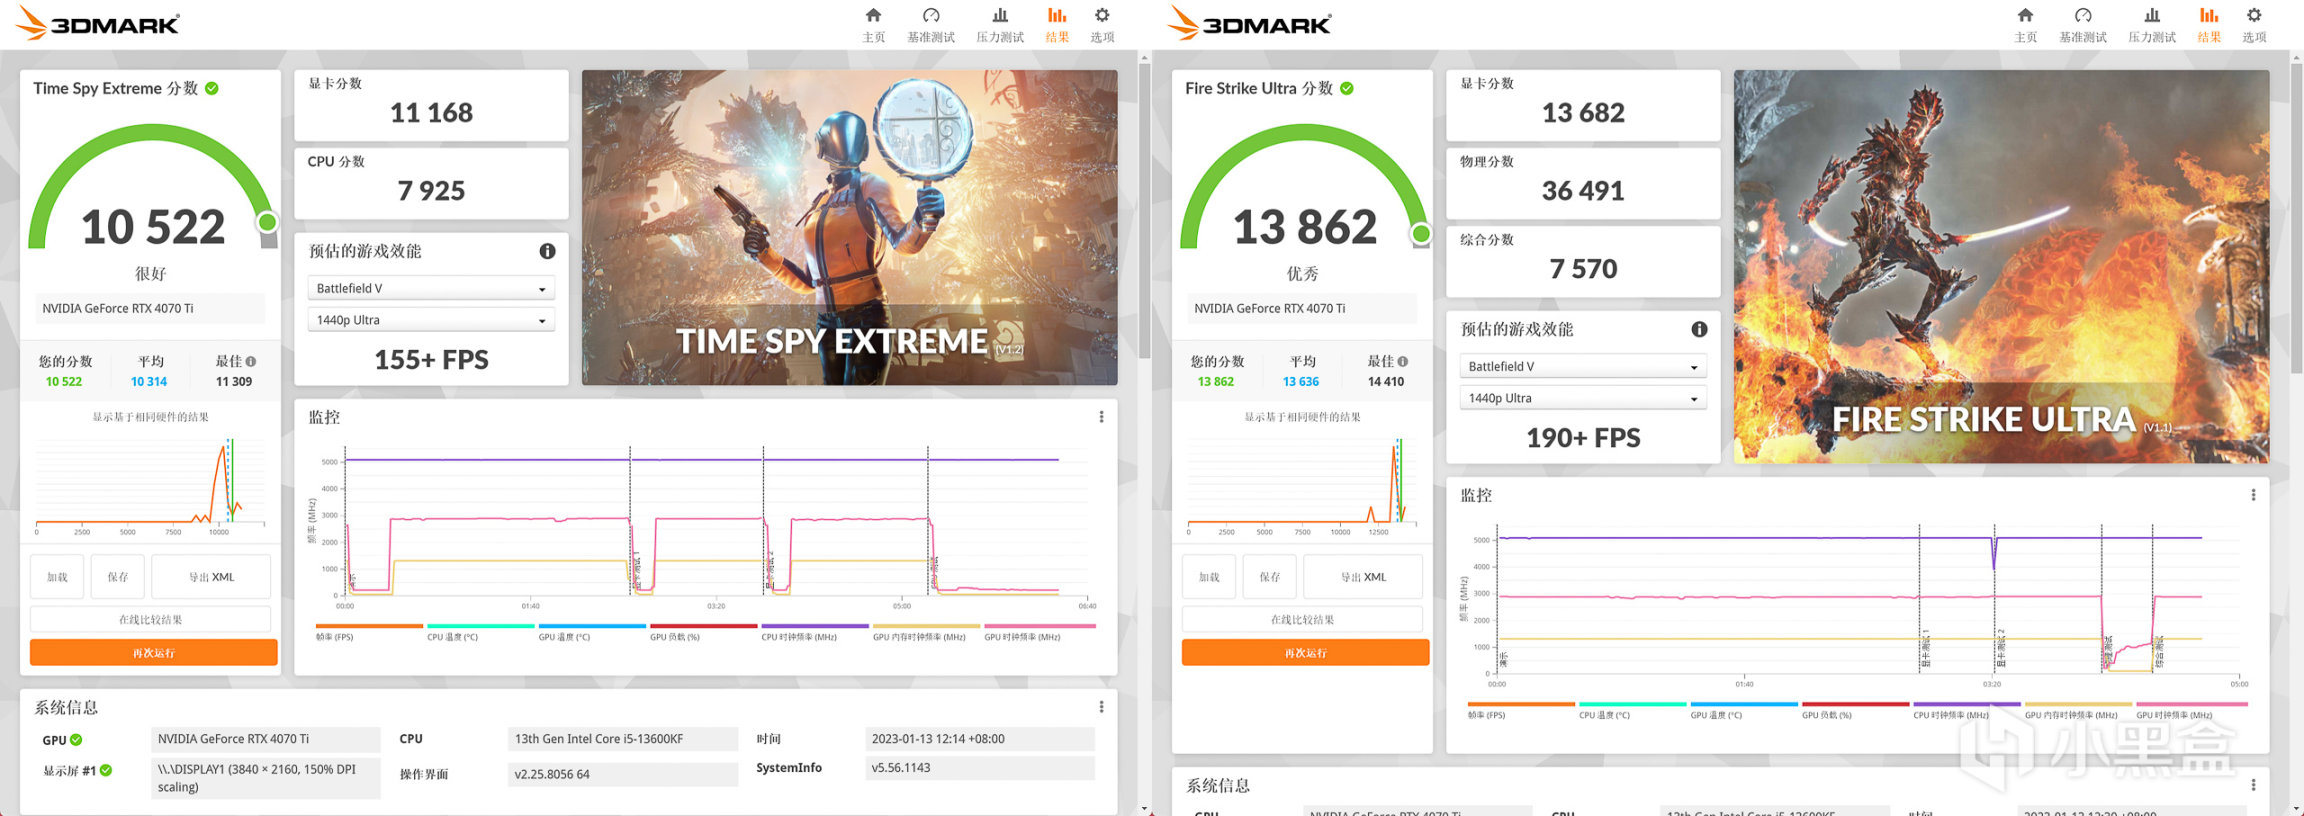Viewport: 2304px width, 816px height.
Task: Click green check beside GPU in 系统信息
Action: [x=76, y=740]
